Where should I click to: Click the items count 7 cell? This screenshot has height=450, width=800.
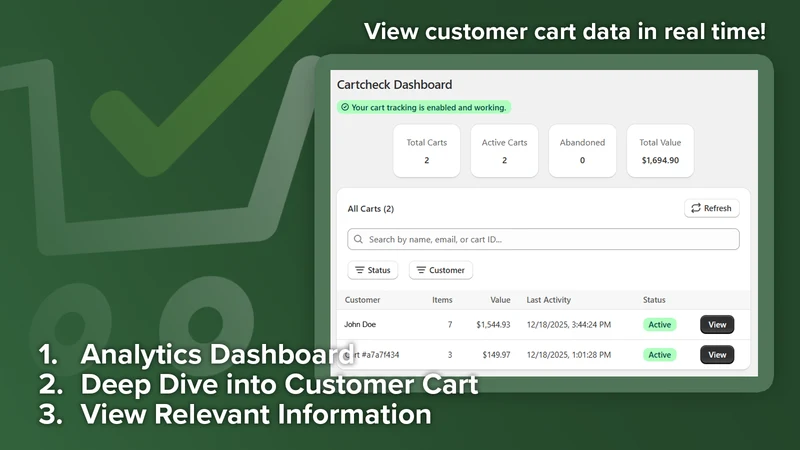[x=449, y=324]
